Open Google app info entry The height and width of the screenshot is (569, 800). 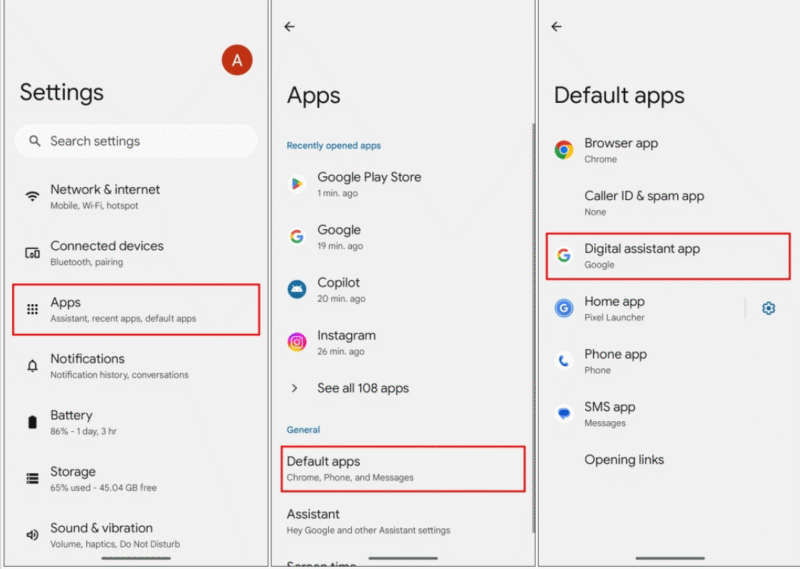point(403,236)
